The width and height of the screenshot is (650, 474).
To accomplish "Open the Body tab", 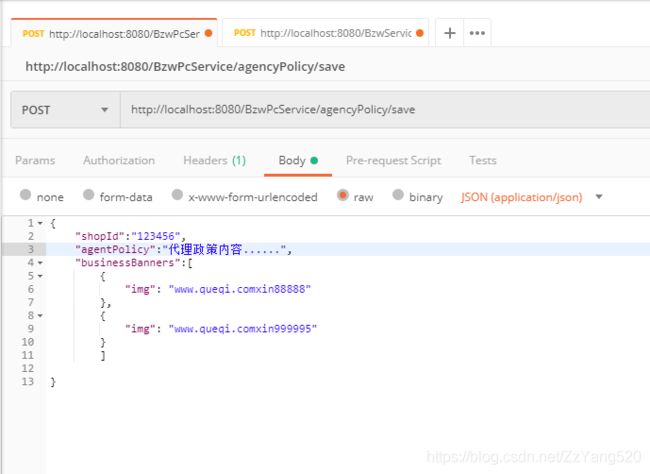I will [x=298, y=160].
